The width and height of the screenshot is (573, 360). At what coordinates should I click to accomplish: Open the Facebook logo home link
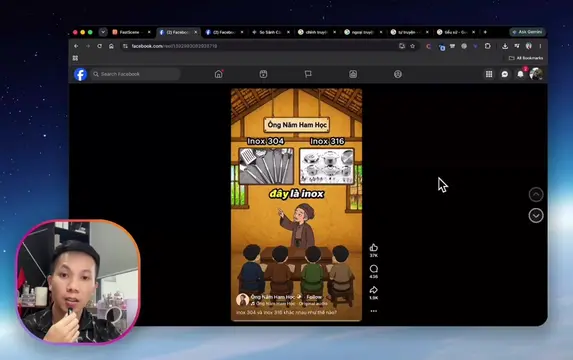(80, 74)
